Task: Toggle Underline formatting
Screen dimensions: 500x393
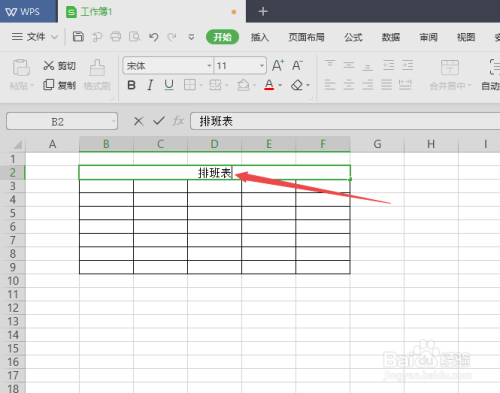Action: 169,85
